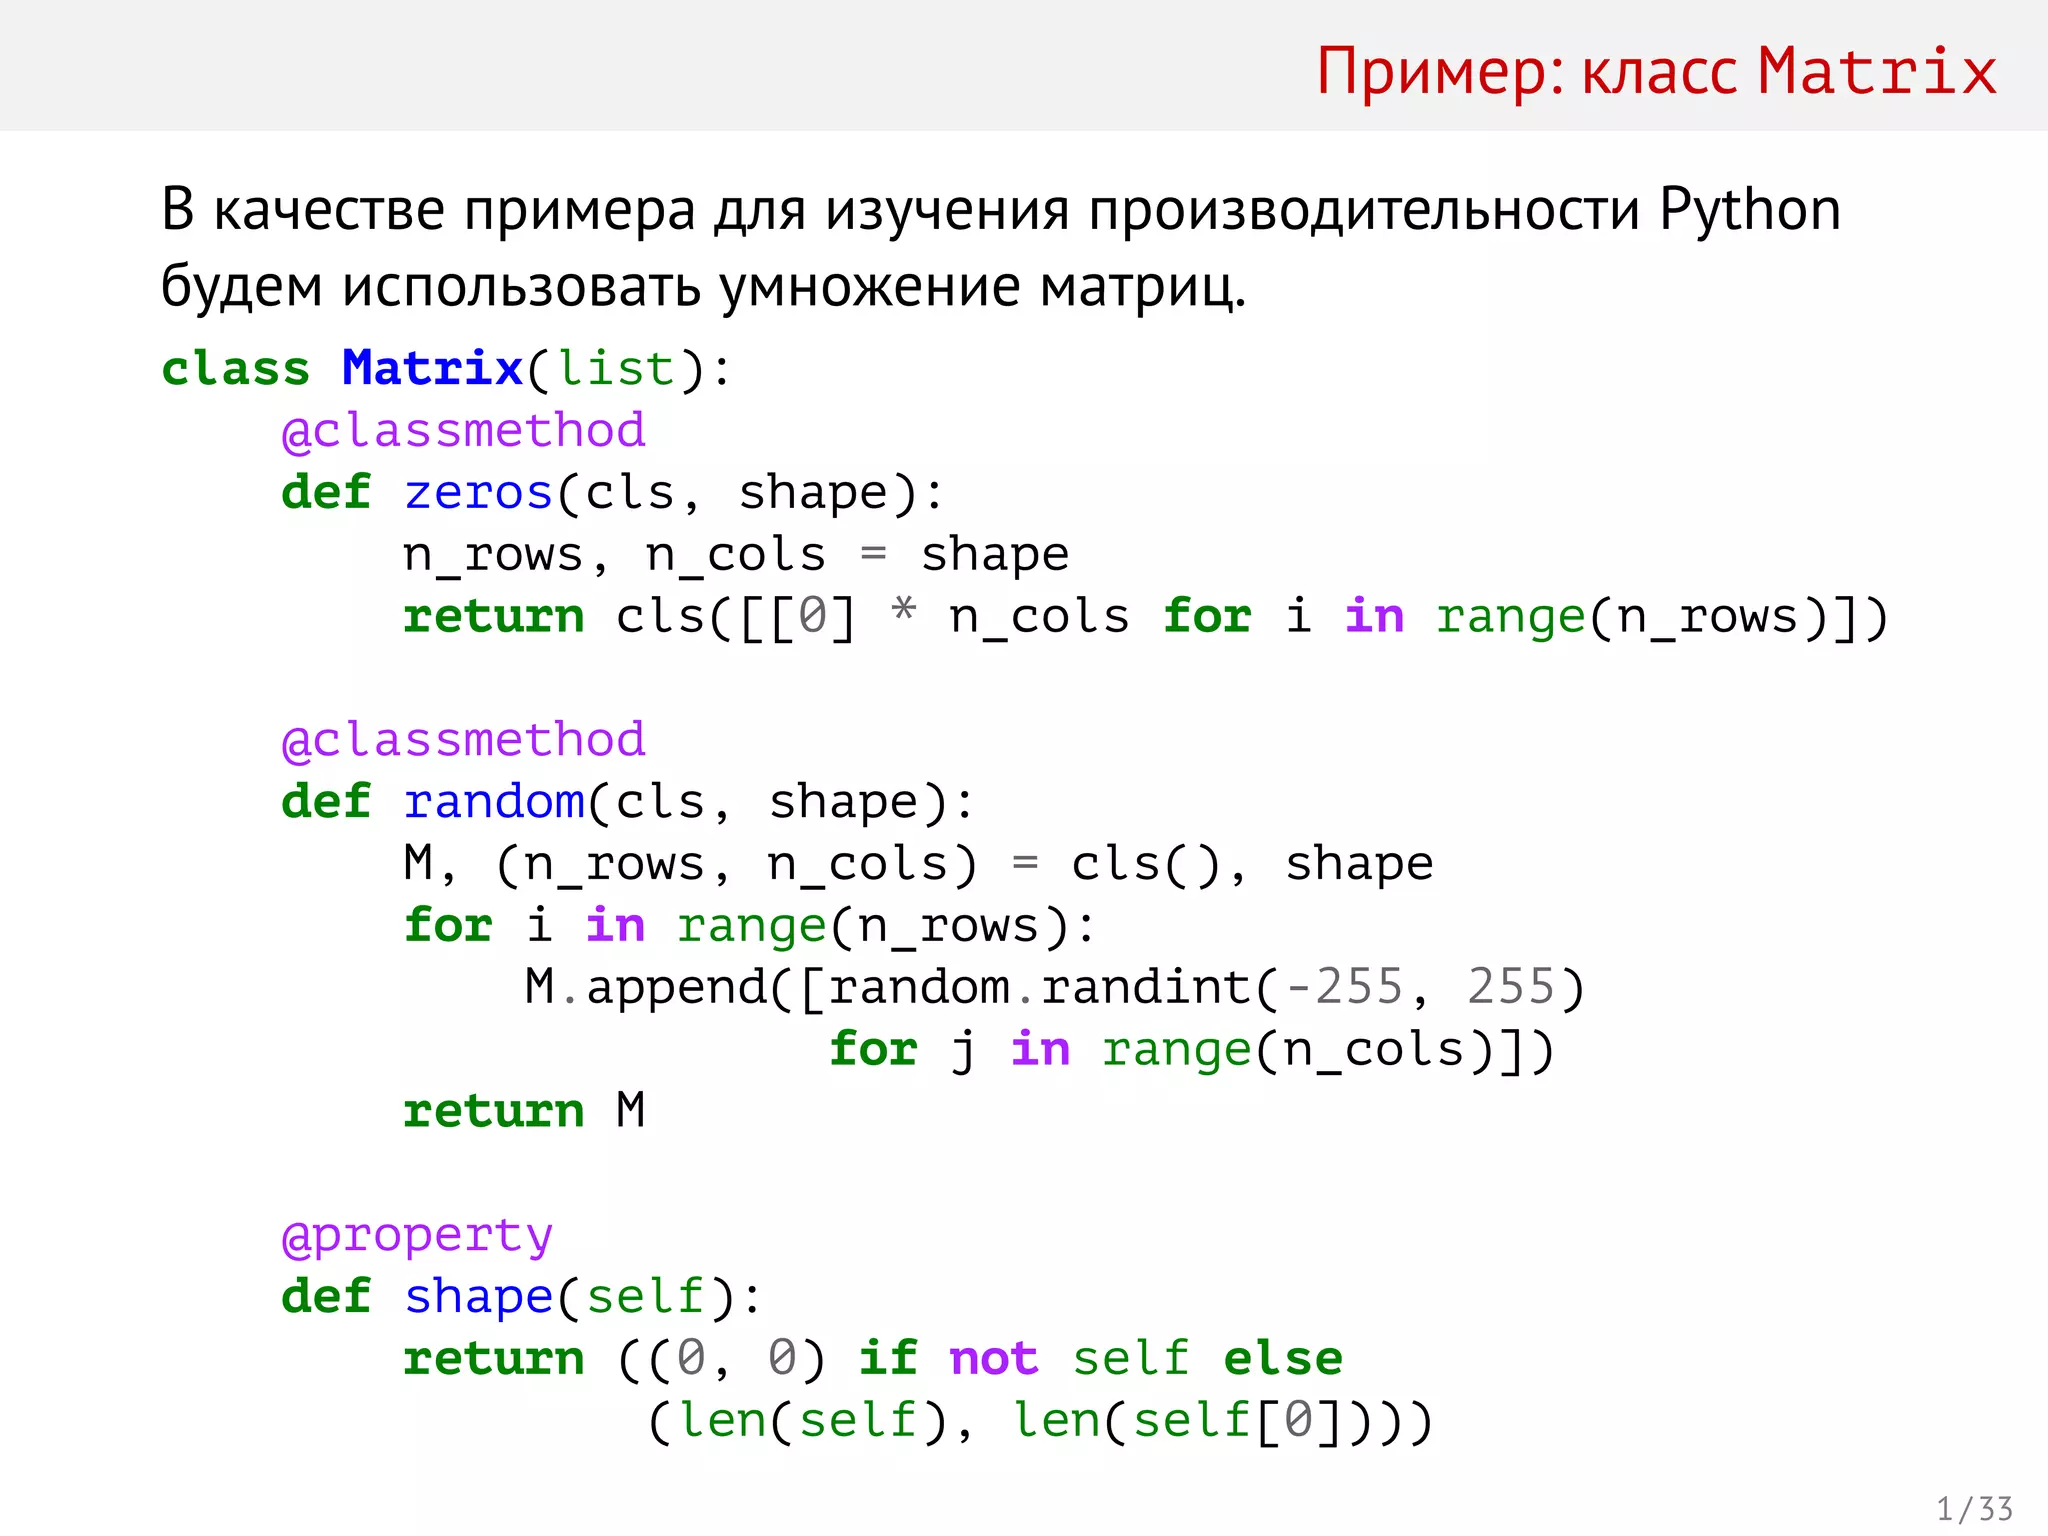Click the line "В качестве примера для изучения производительности Python"
Viewport: 2048px width, 1536px height.
[x=1001, y=212]
